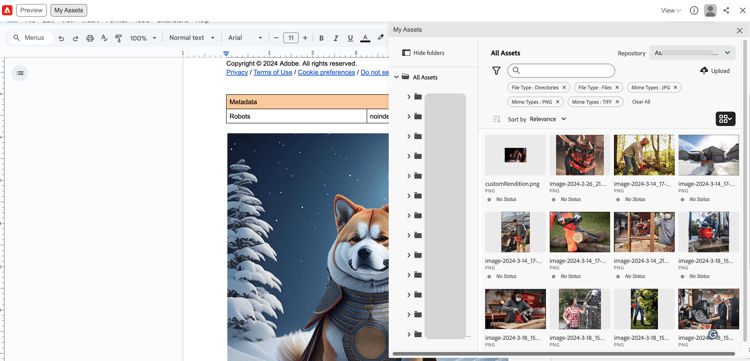This screenshot has height=361, width=750.
Task: Click the print icon
Action: click(x=90, y=38)
